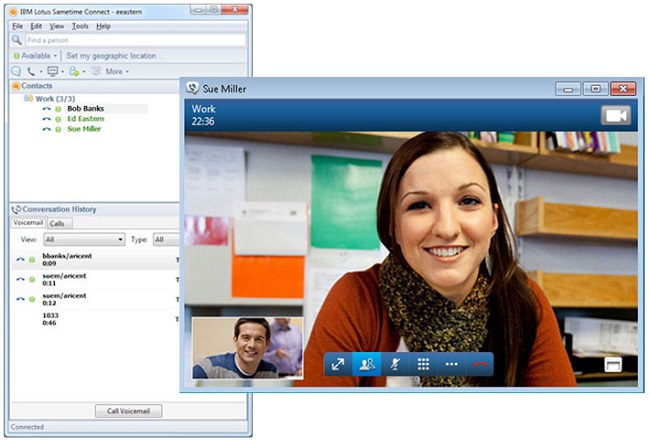The height and width of the screenshot is (448, 650).
Task: Mute the microphone in video call
Action: pyautogui.click(x=395, y=364)
